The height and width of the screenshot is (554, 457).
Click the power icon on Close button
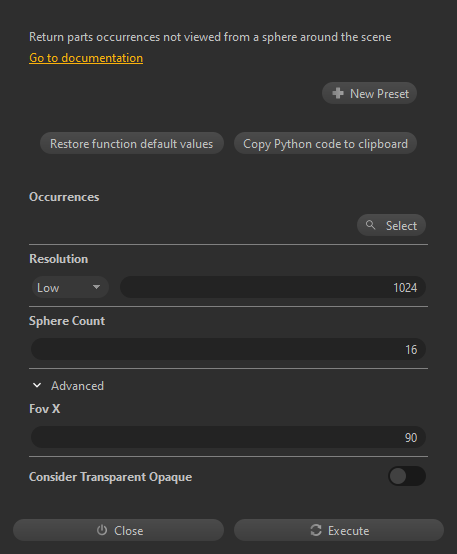(102, 530)
